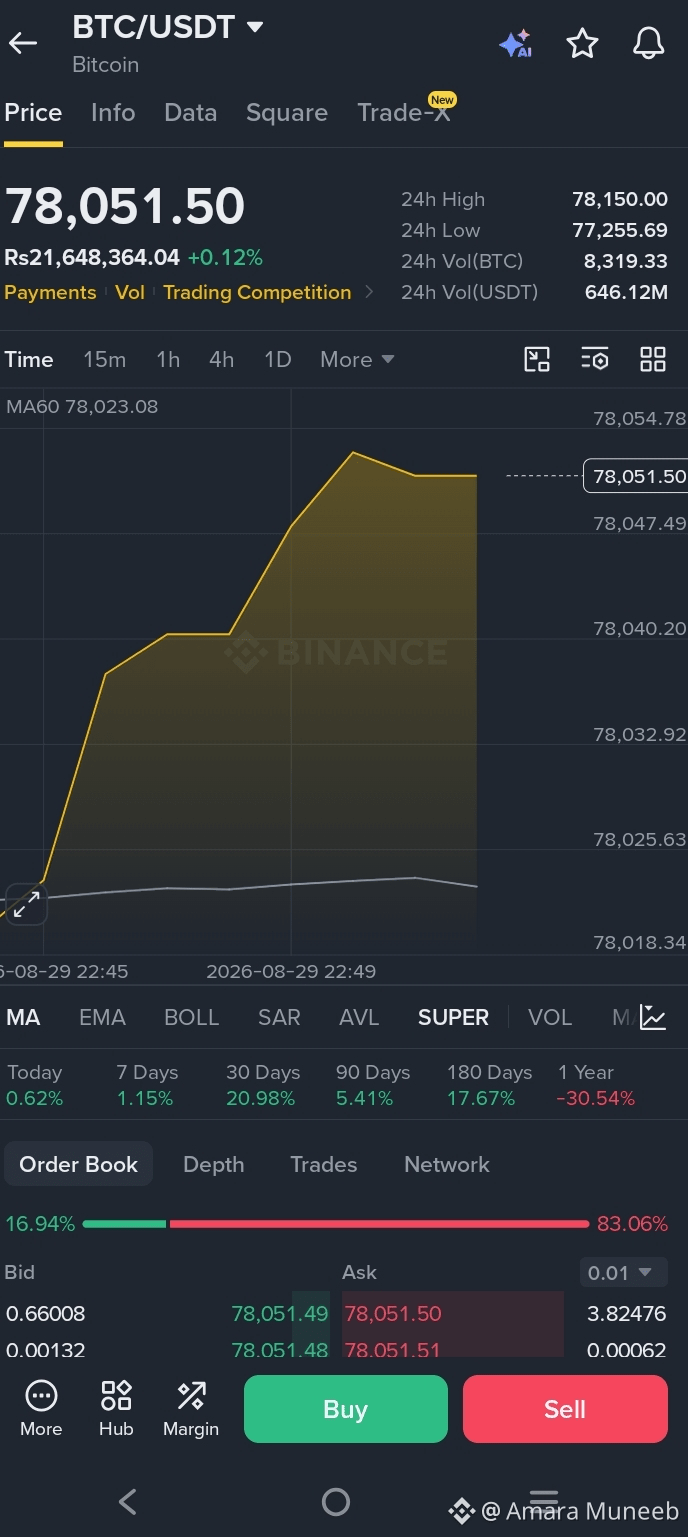Viewport: 688px width, 1537px height.
Task: Add BTC/USDT to favorites with star icon
Action: [x=582, y=43]
